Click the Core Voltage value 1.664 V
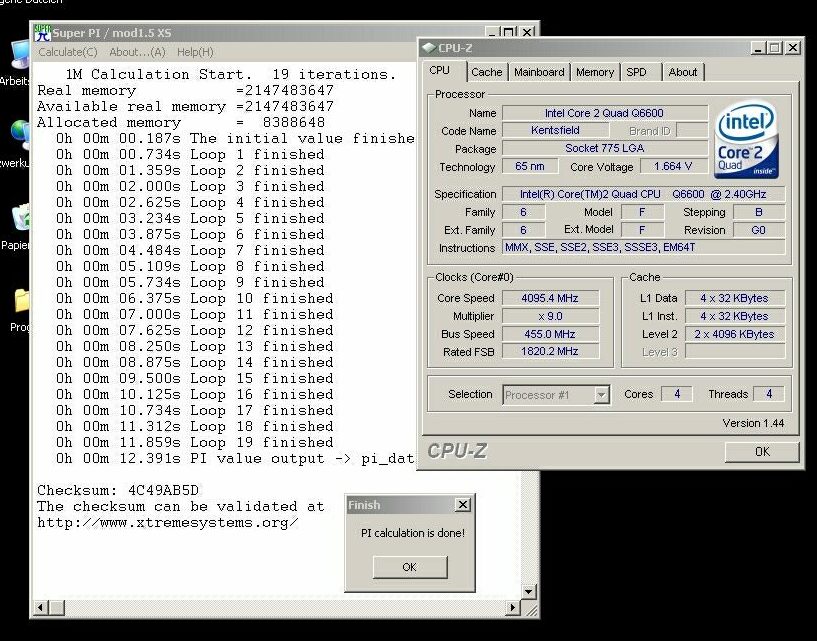817x641 pixels. pyautogui.click(x=673, y=166)
